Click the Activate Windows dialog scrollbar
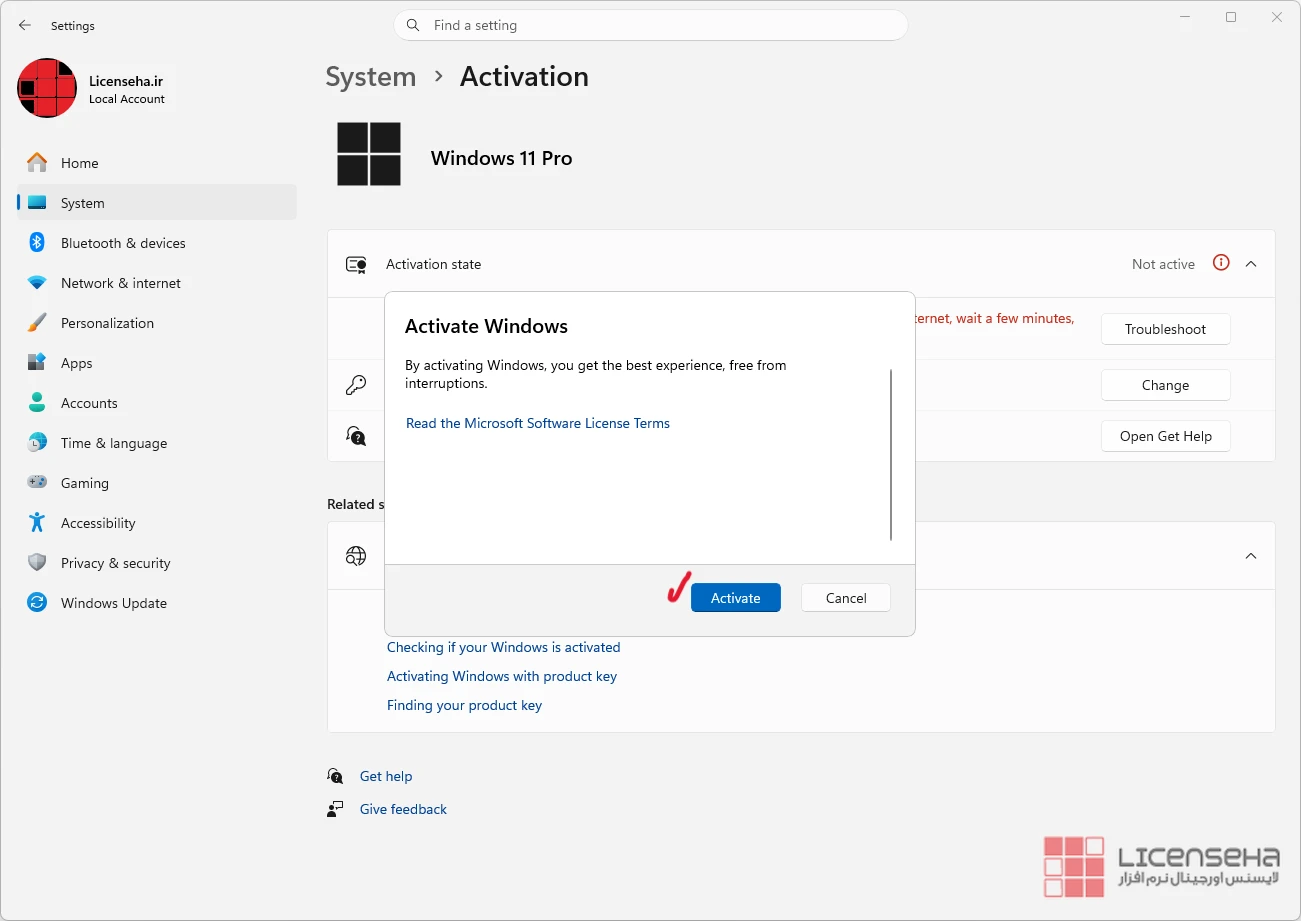Viewport: 1301px width, 921px height. [x=891, y=455]
